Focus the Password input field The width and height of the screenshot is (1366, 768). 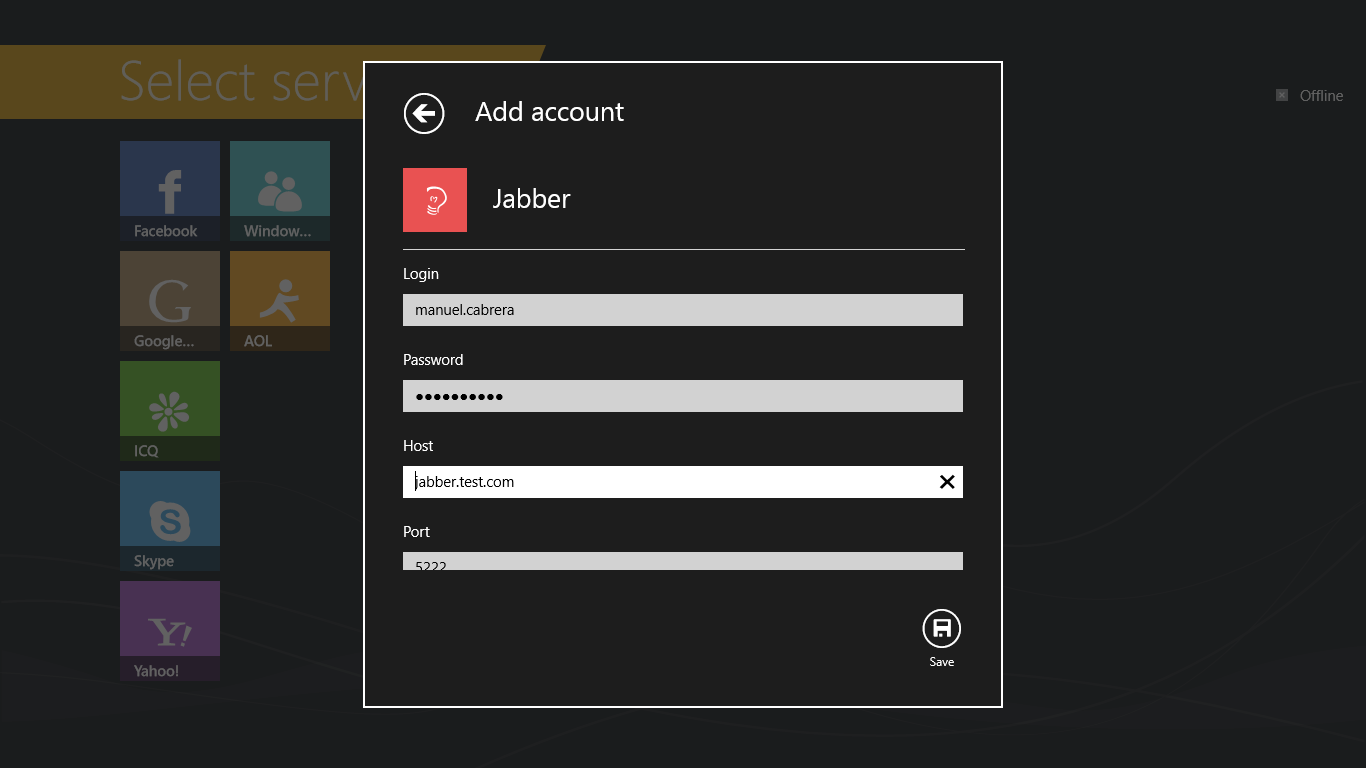683,396
